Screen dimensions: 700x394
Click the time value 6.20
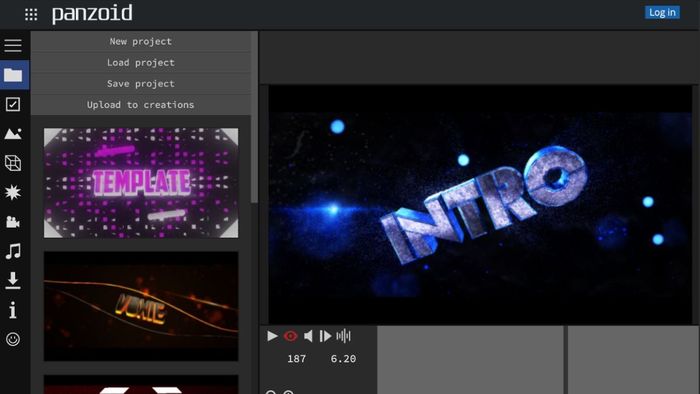click(x=343, y=359)
